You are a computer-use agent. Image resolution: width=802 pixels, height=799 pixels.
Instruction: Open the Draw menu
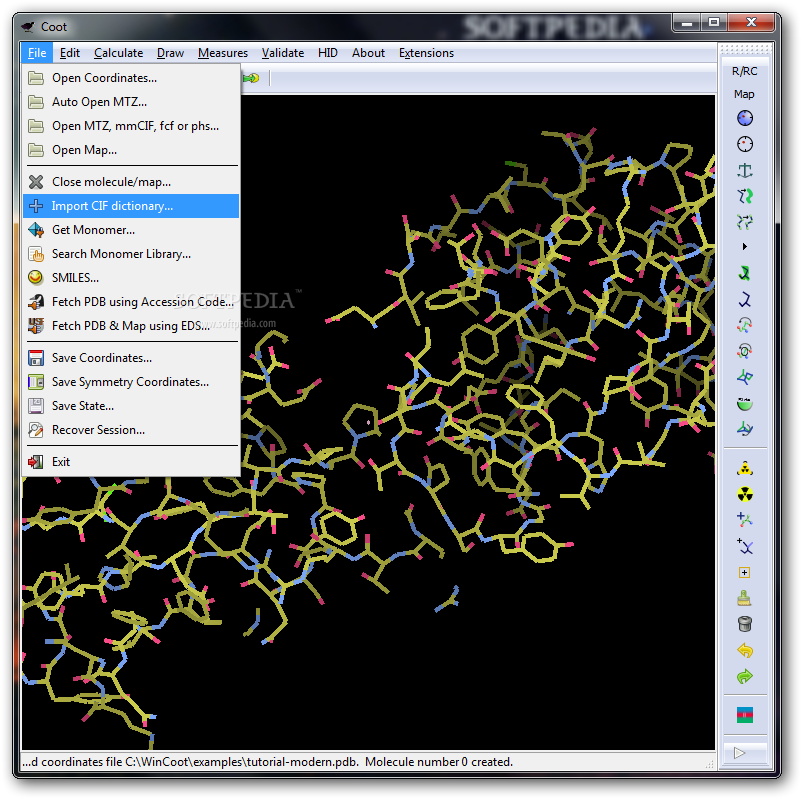tap(170, 53)
